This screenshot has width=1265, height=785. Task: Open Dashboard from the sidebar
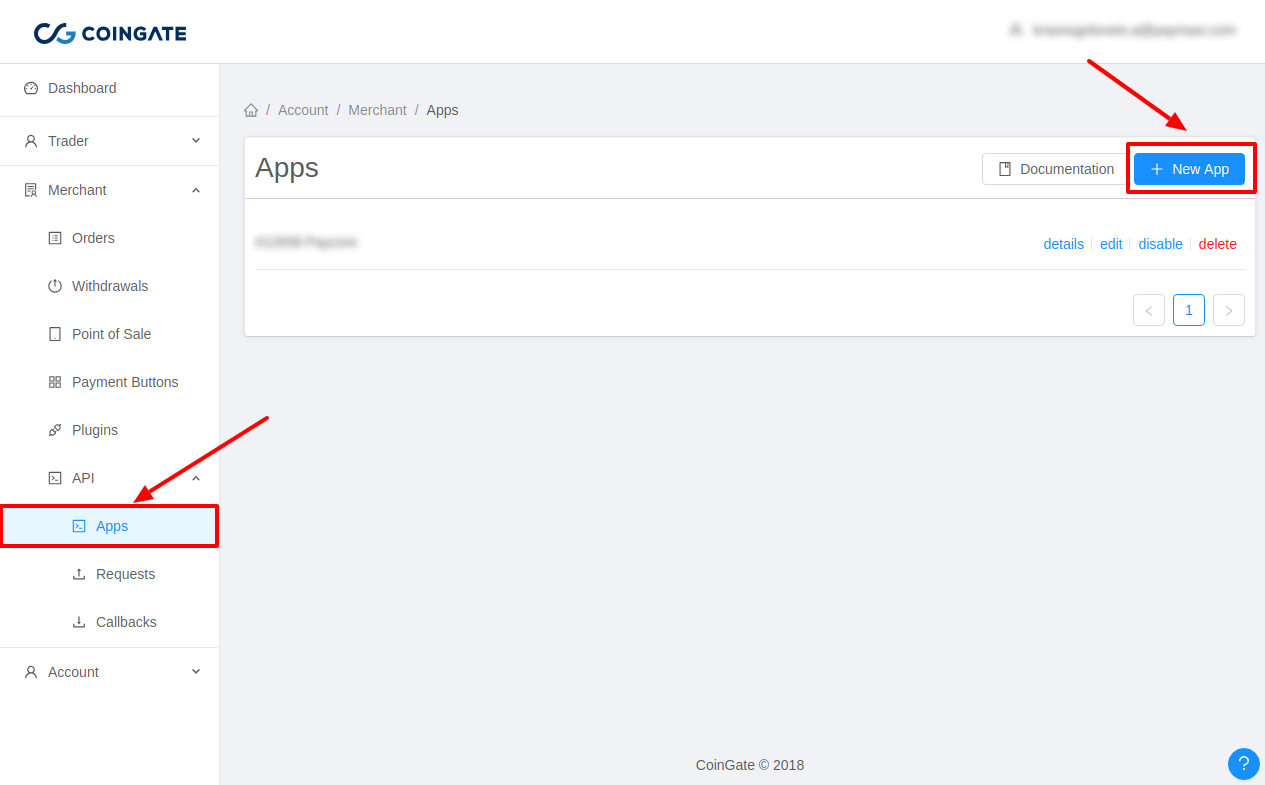coord(109,88)
